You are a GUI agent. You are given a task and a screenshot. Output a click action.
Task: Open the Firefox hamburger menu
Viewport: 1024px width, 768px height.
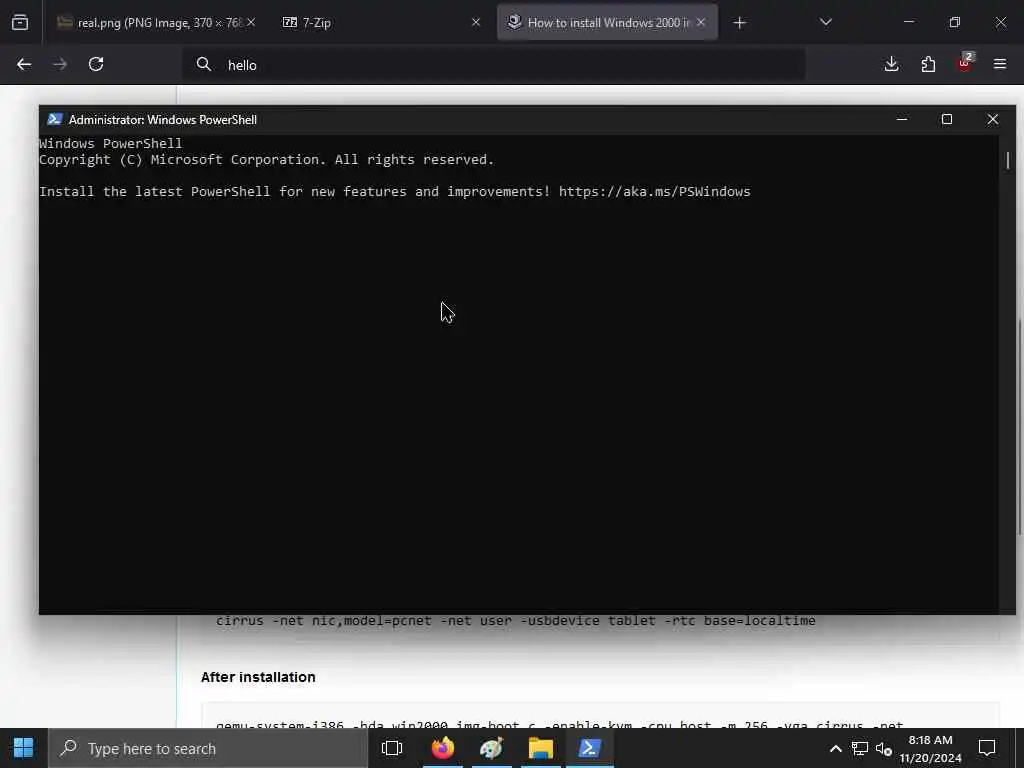[x=1000, y=64]
